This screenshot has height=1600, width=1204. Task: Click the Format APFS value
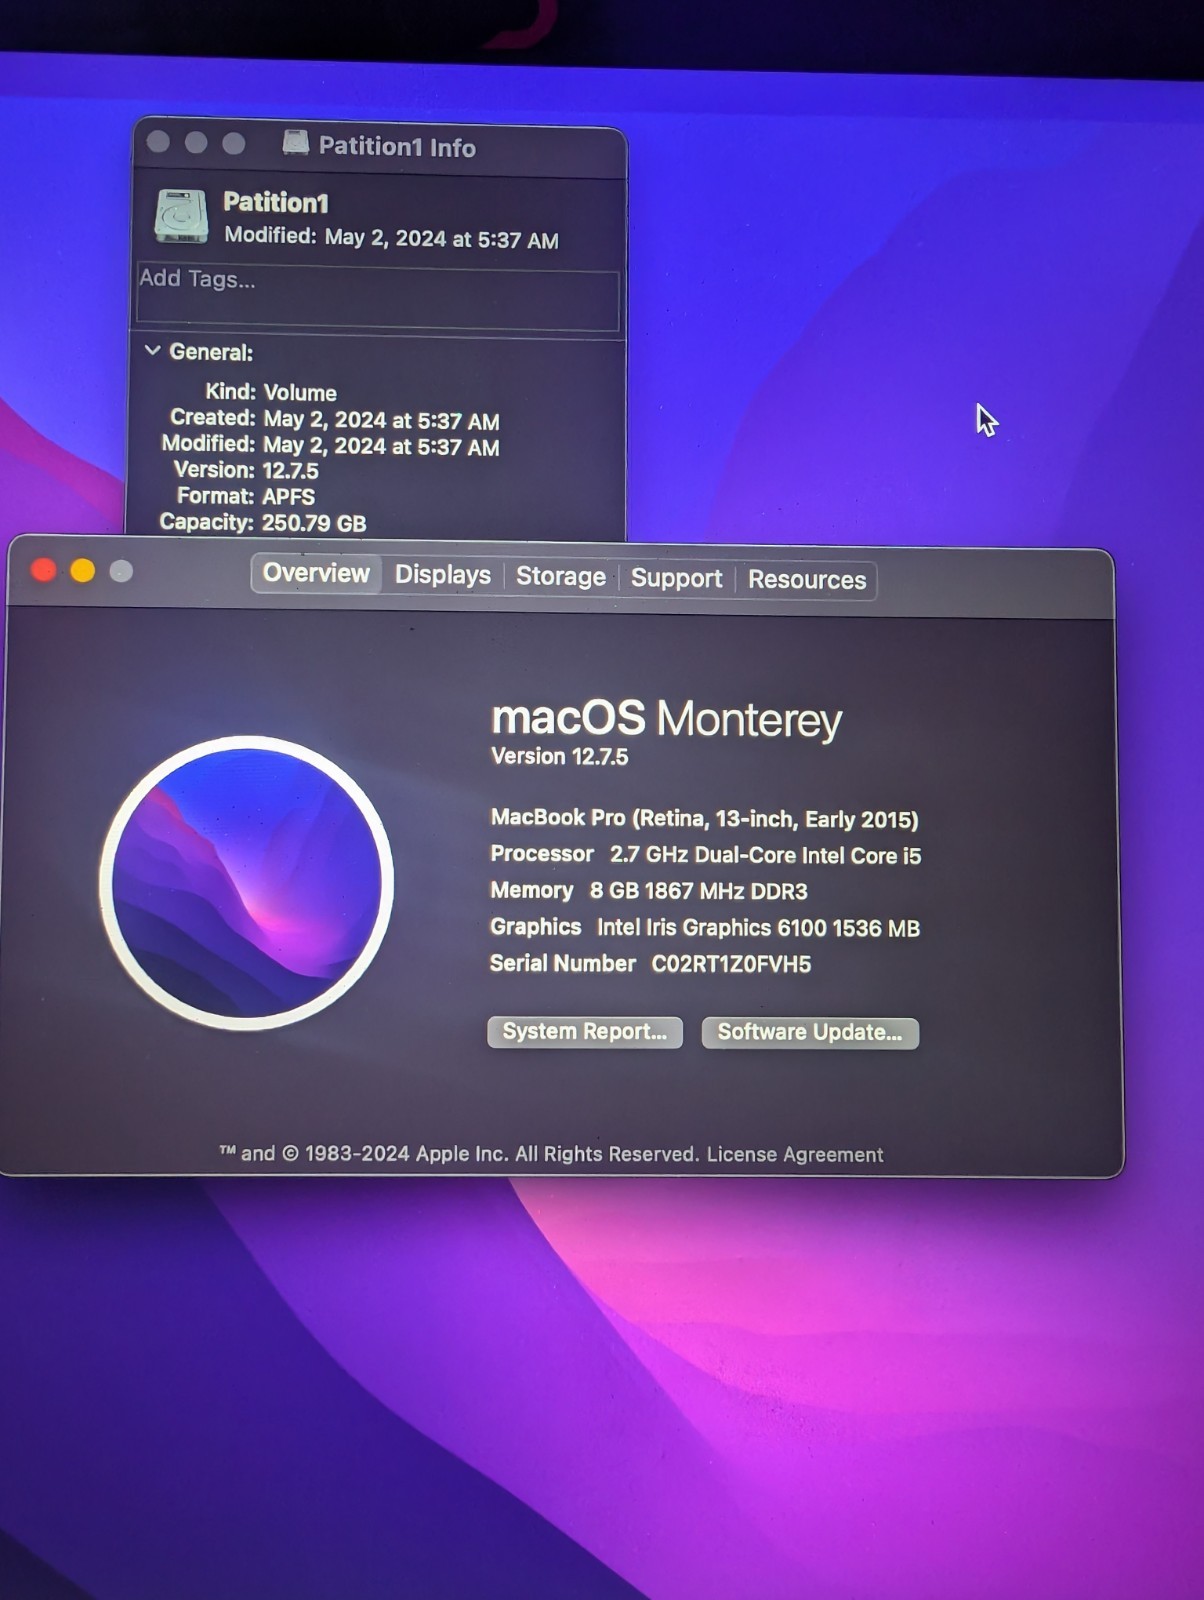click(x=288, y=497)
